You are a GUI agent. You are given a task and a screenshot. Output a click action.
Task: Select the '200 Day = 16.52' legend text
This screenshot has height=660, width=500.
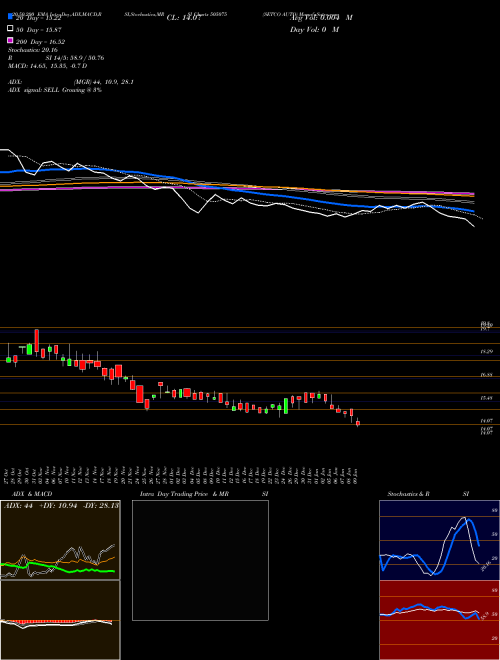coord(40,42)
